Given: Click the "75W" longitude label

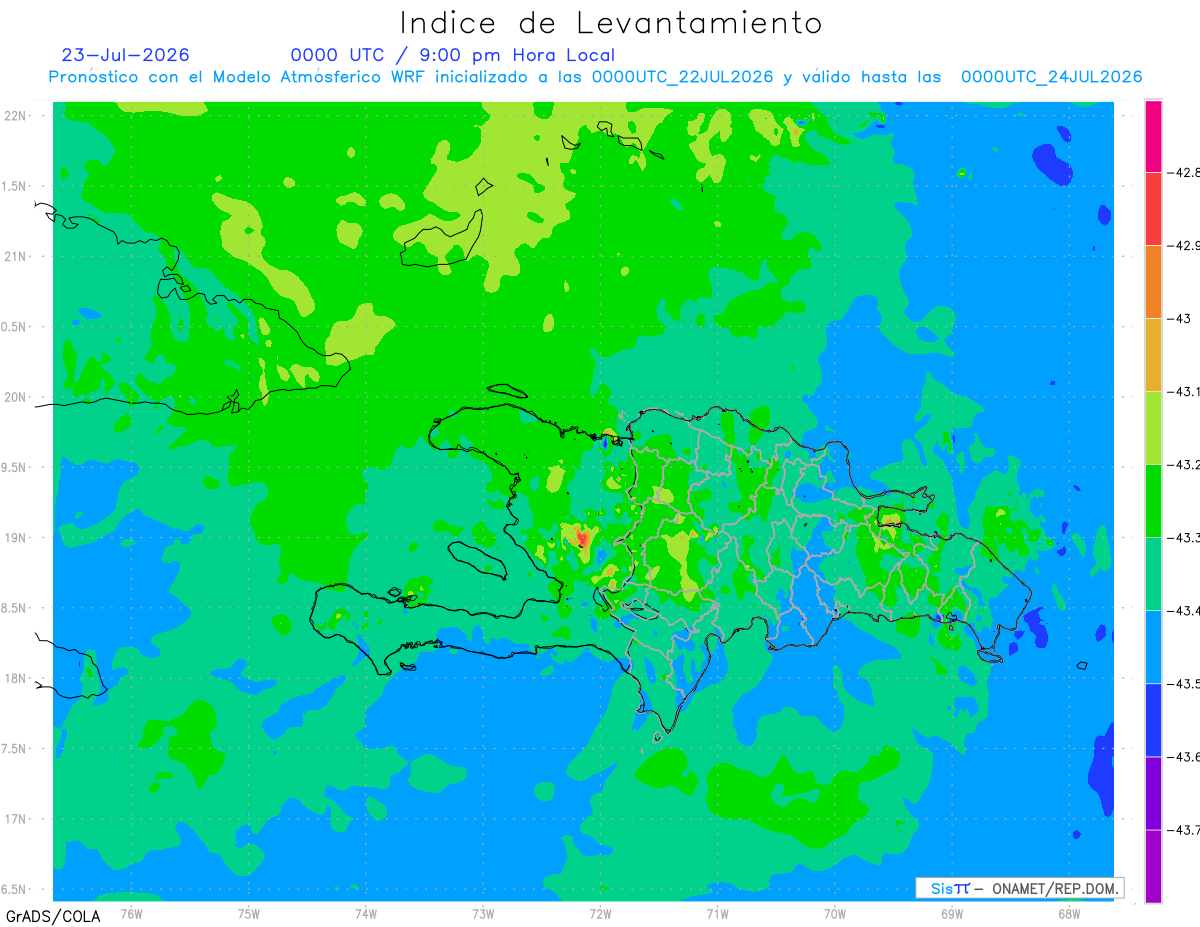Looking at the screenshot, I should click(249, 914).
